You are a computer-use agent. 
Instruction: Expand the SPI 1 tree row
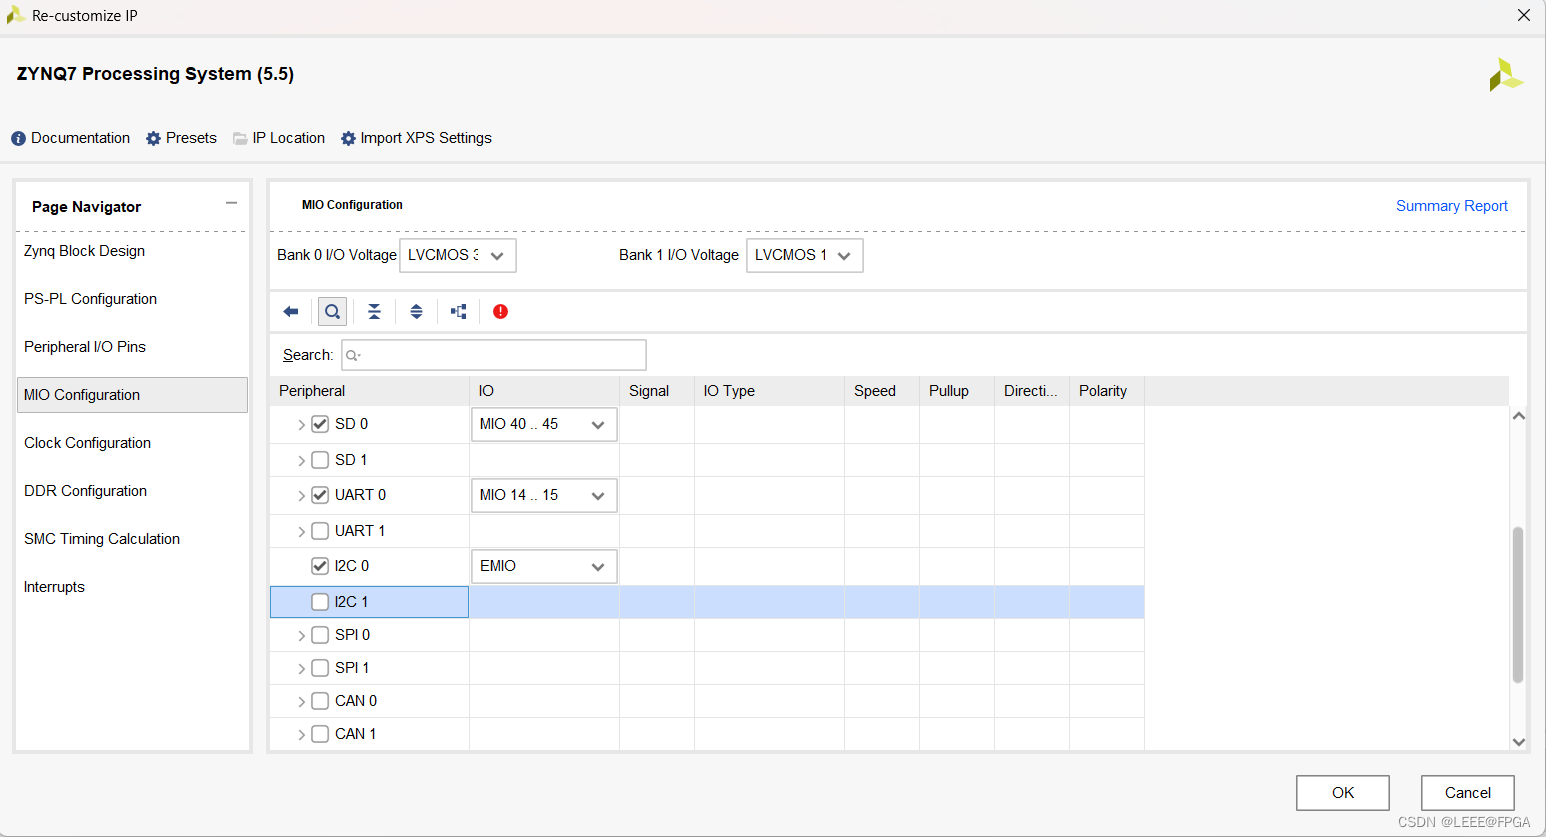point(301,669)
